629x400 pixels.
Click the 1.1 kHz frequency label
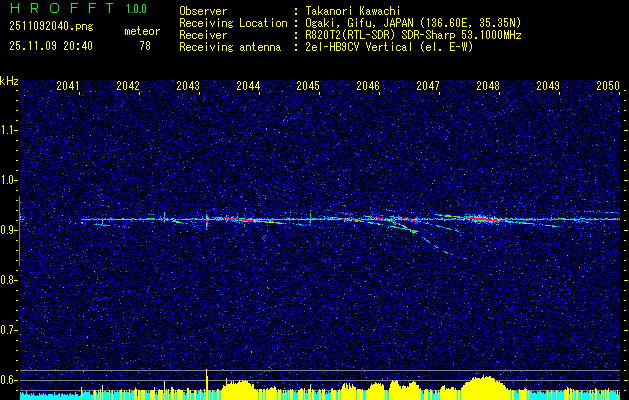click(x=8, y=130)
